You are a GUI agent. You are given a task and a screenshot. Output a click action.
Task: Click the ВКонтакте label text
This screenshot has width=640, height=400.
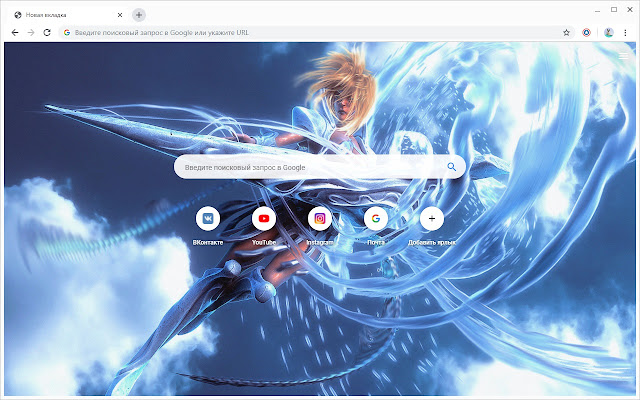(208, 242)
